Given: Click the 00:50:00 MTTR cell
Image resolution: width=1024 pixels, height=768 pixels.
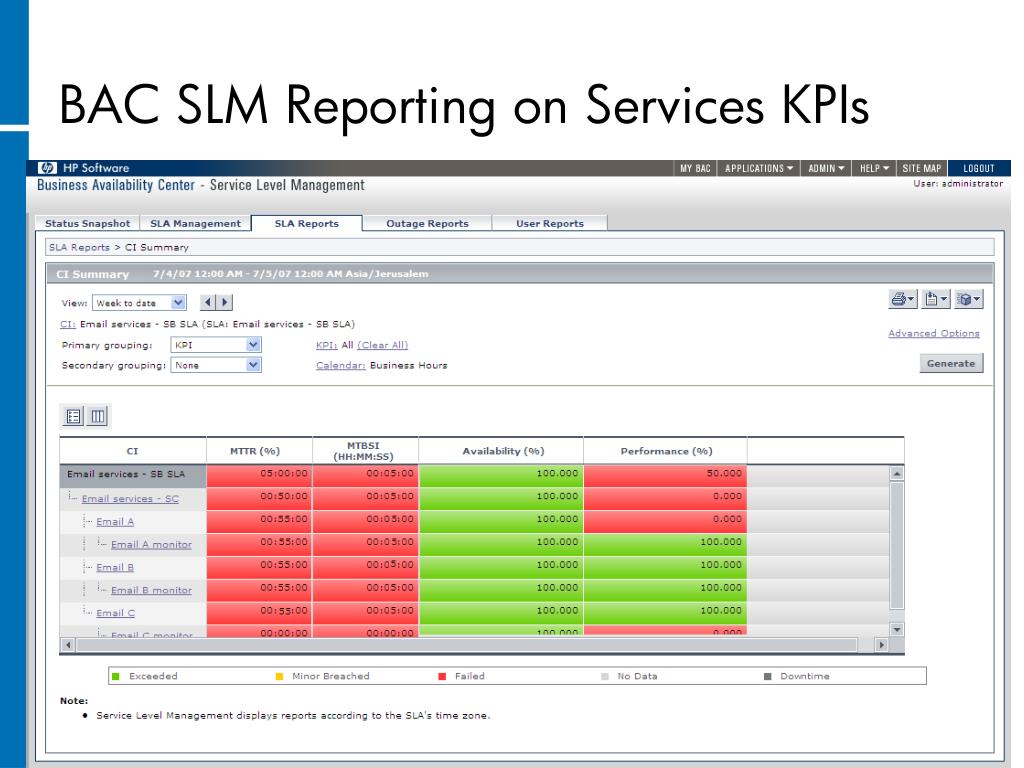Looking at the screenshot, I should click(x=259, y=498).
